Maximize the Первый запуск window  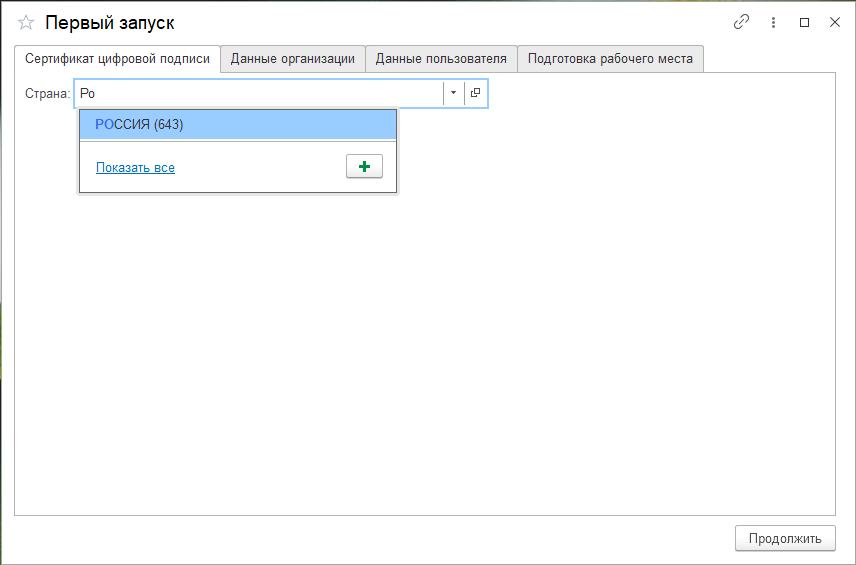(804, 22)
